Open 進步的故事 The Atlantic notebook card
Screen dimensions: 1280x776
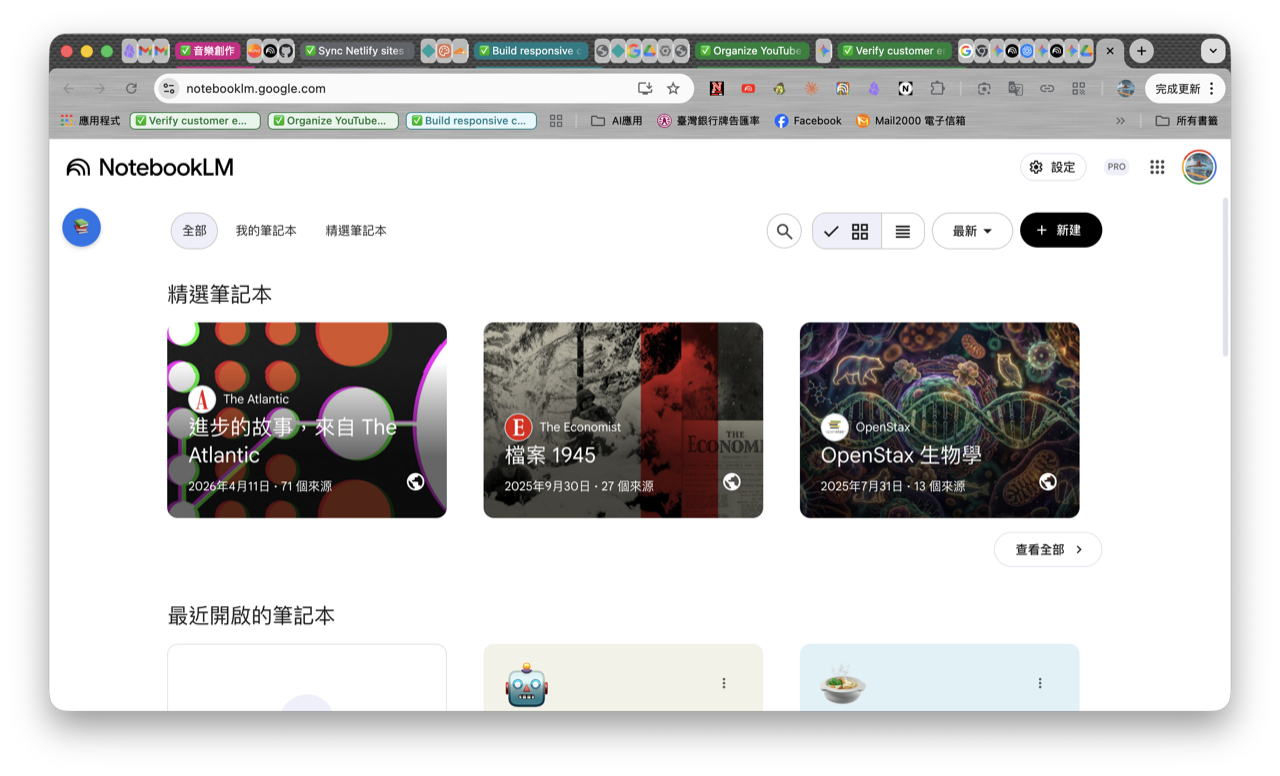click(x=307, y=420)
